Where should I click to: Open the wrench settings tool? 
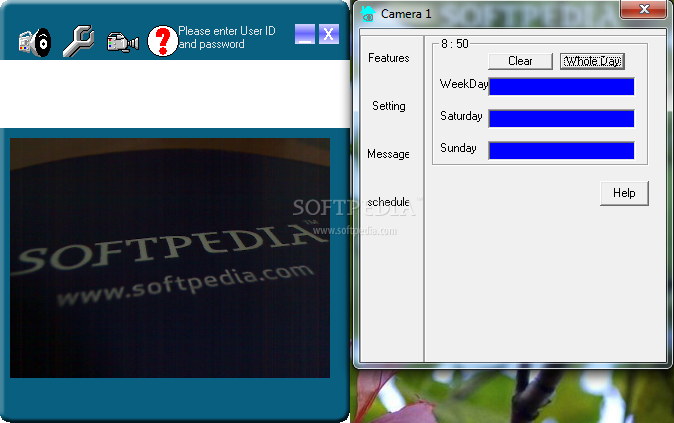pyautogui.click(x=79, y=41)
